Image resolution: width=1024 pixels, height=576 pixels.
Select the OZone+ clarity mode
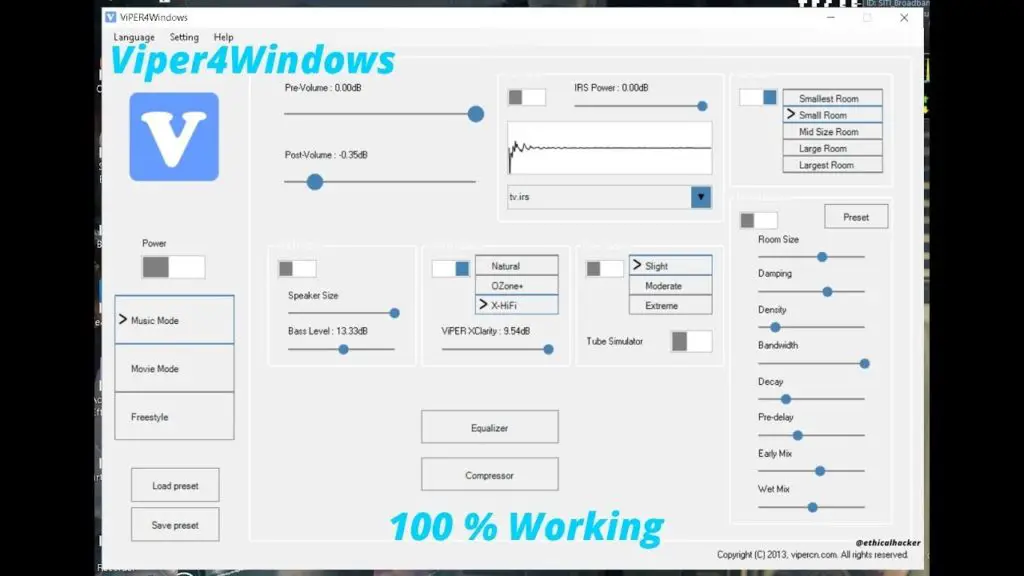tap(517, 285)
